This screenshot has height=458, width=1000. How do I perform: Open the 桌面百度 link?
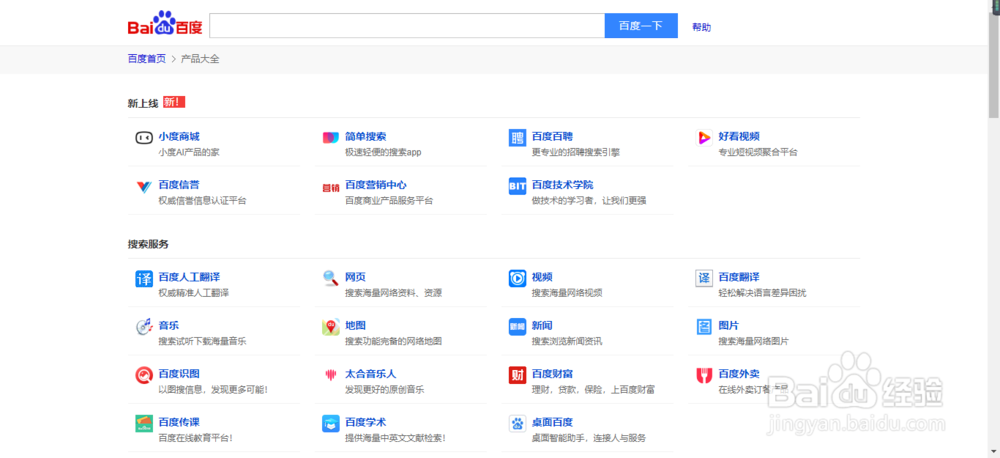click(x=552, y=422)
